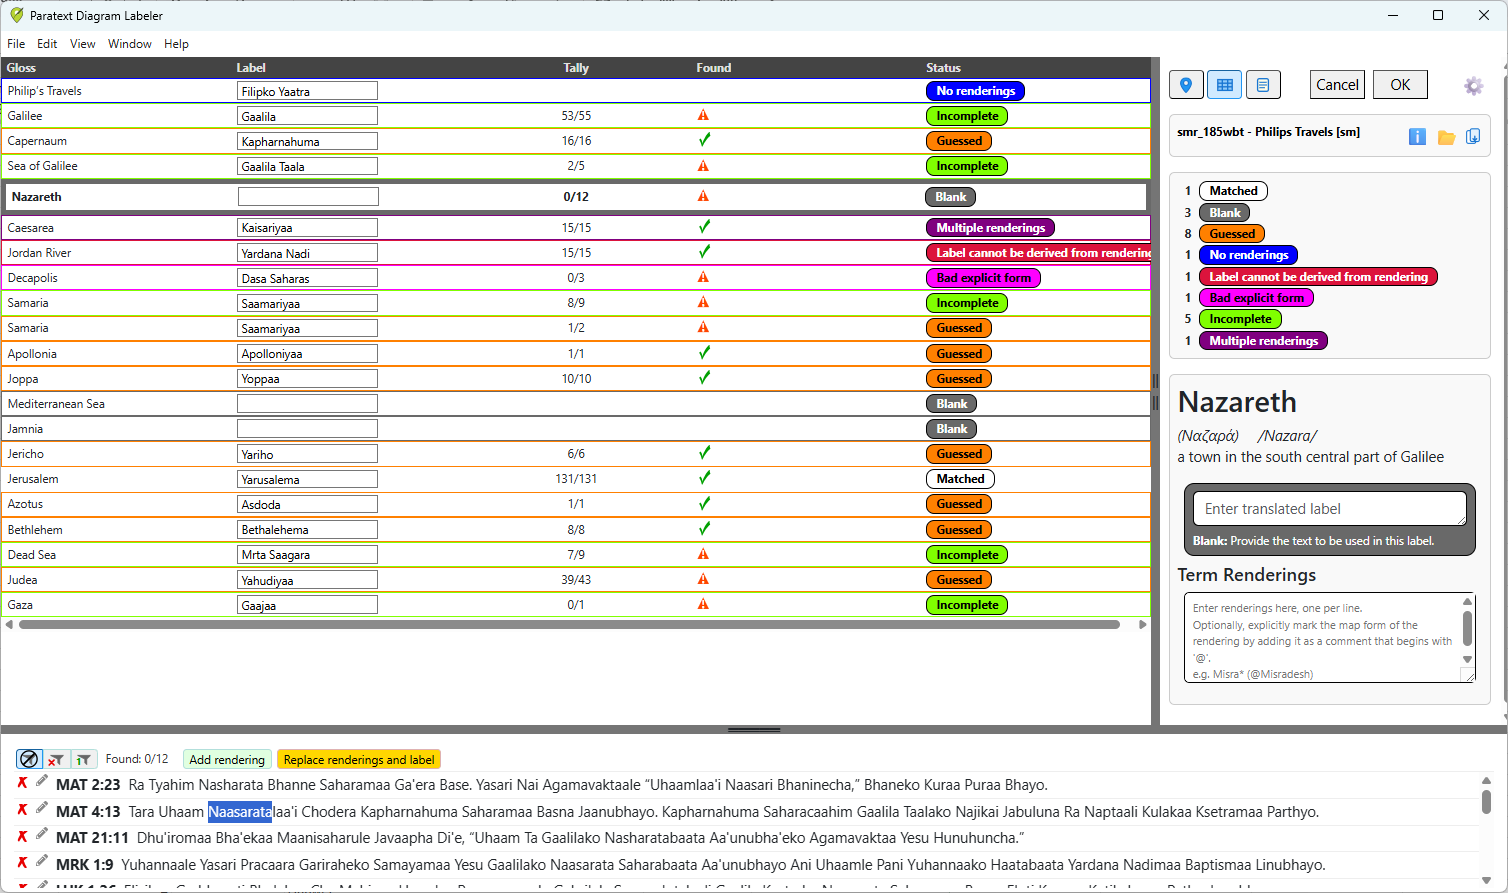Enable the red-X unmatched verses filter

(56, 759)
